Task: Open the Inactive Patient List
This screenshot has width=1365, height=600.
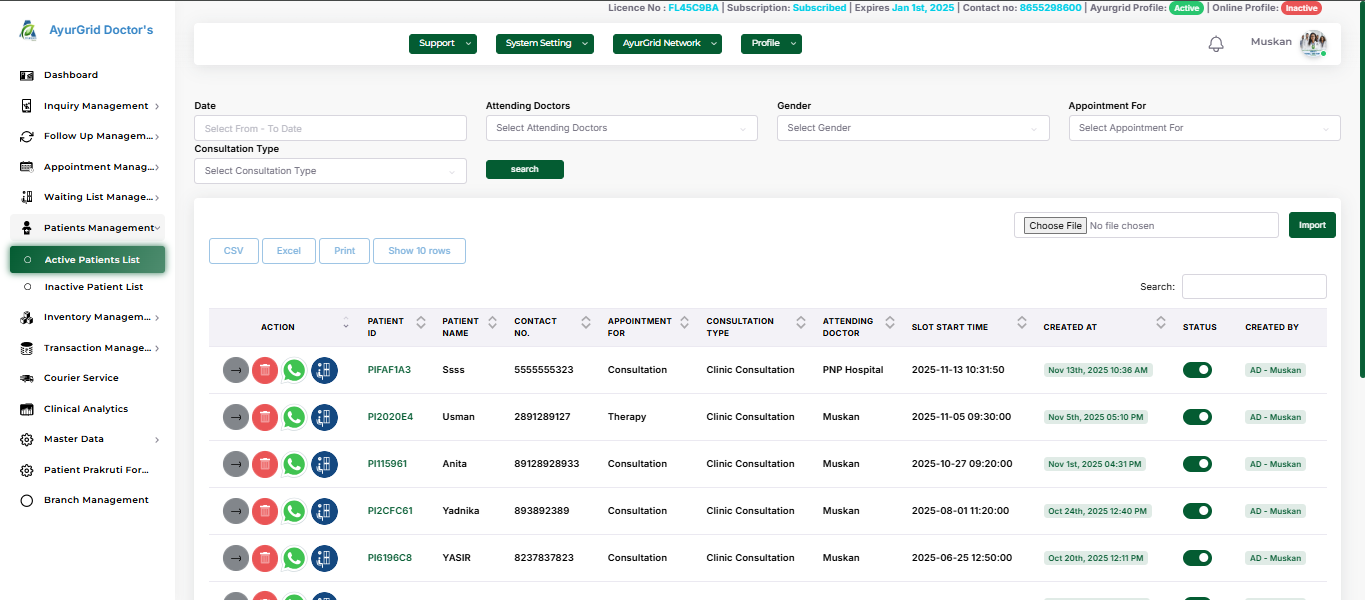Action: [x=93, y=287]
